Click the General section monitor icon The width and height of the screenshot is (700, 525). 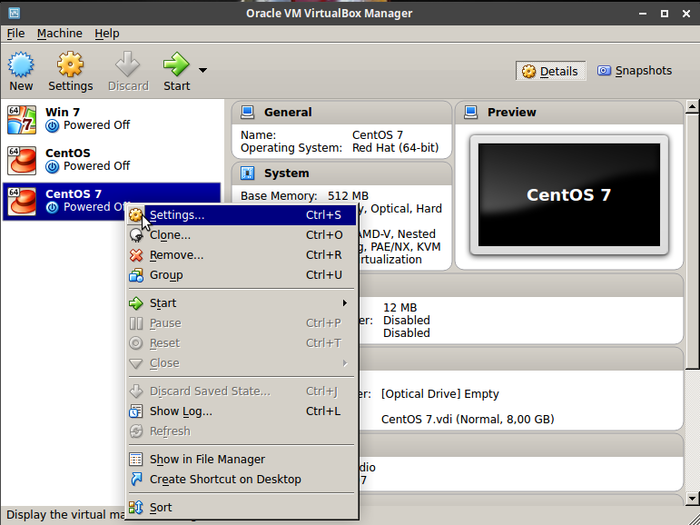click(x=247, y=112)
